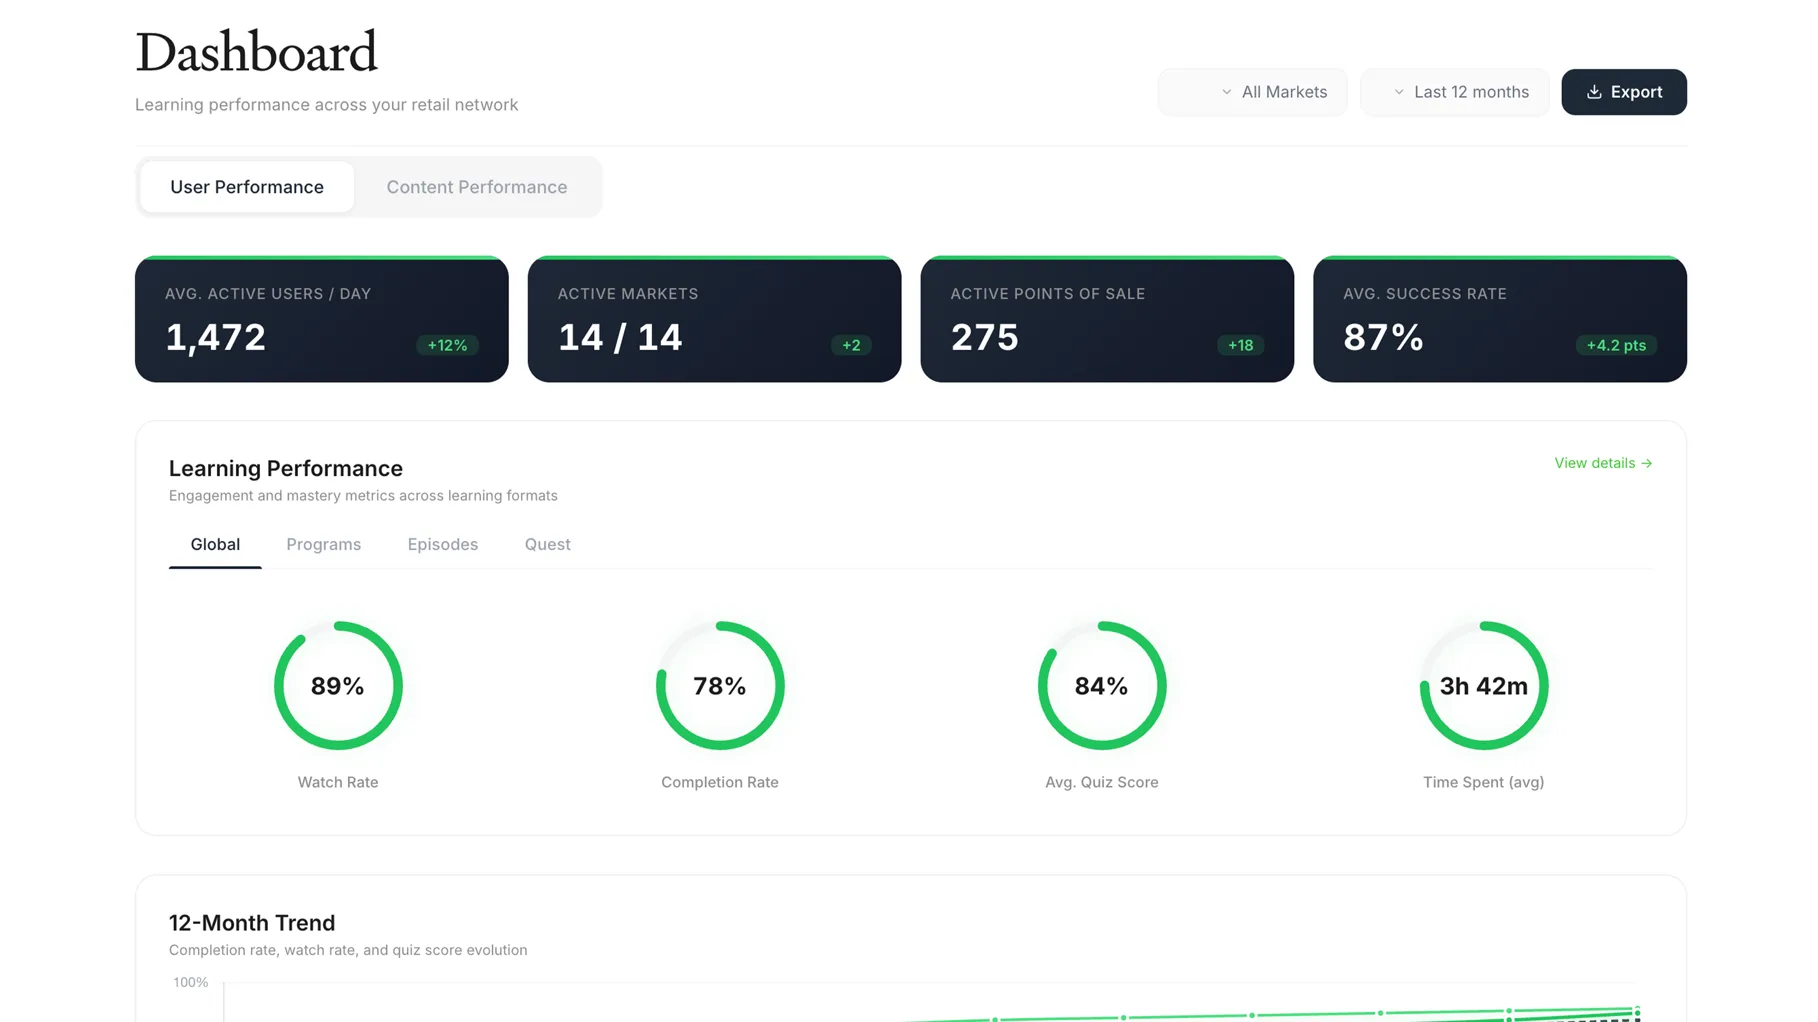Select the User Performance tab

click(246, 187)
